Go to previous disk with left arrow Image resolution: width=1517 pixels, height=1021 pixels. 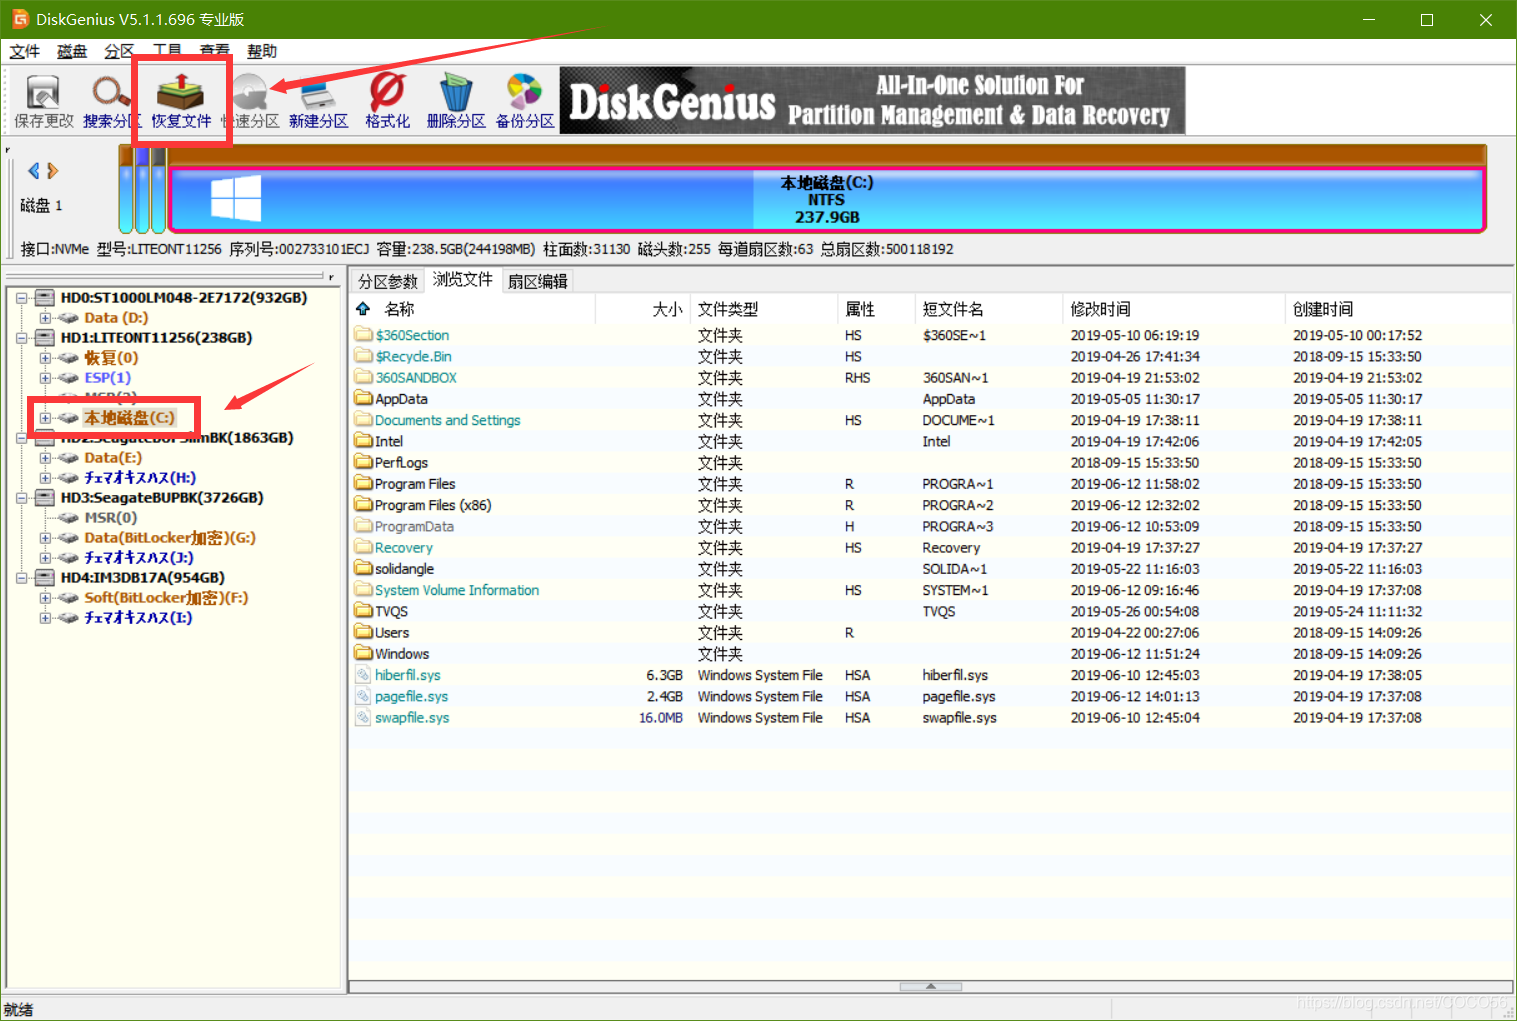(x=34, y=171)
